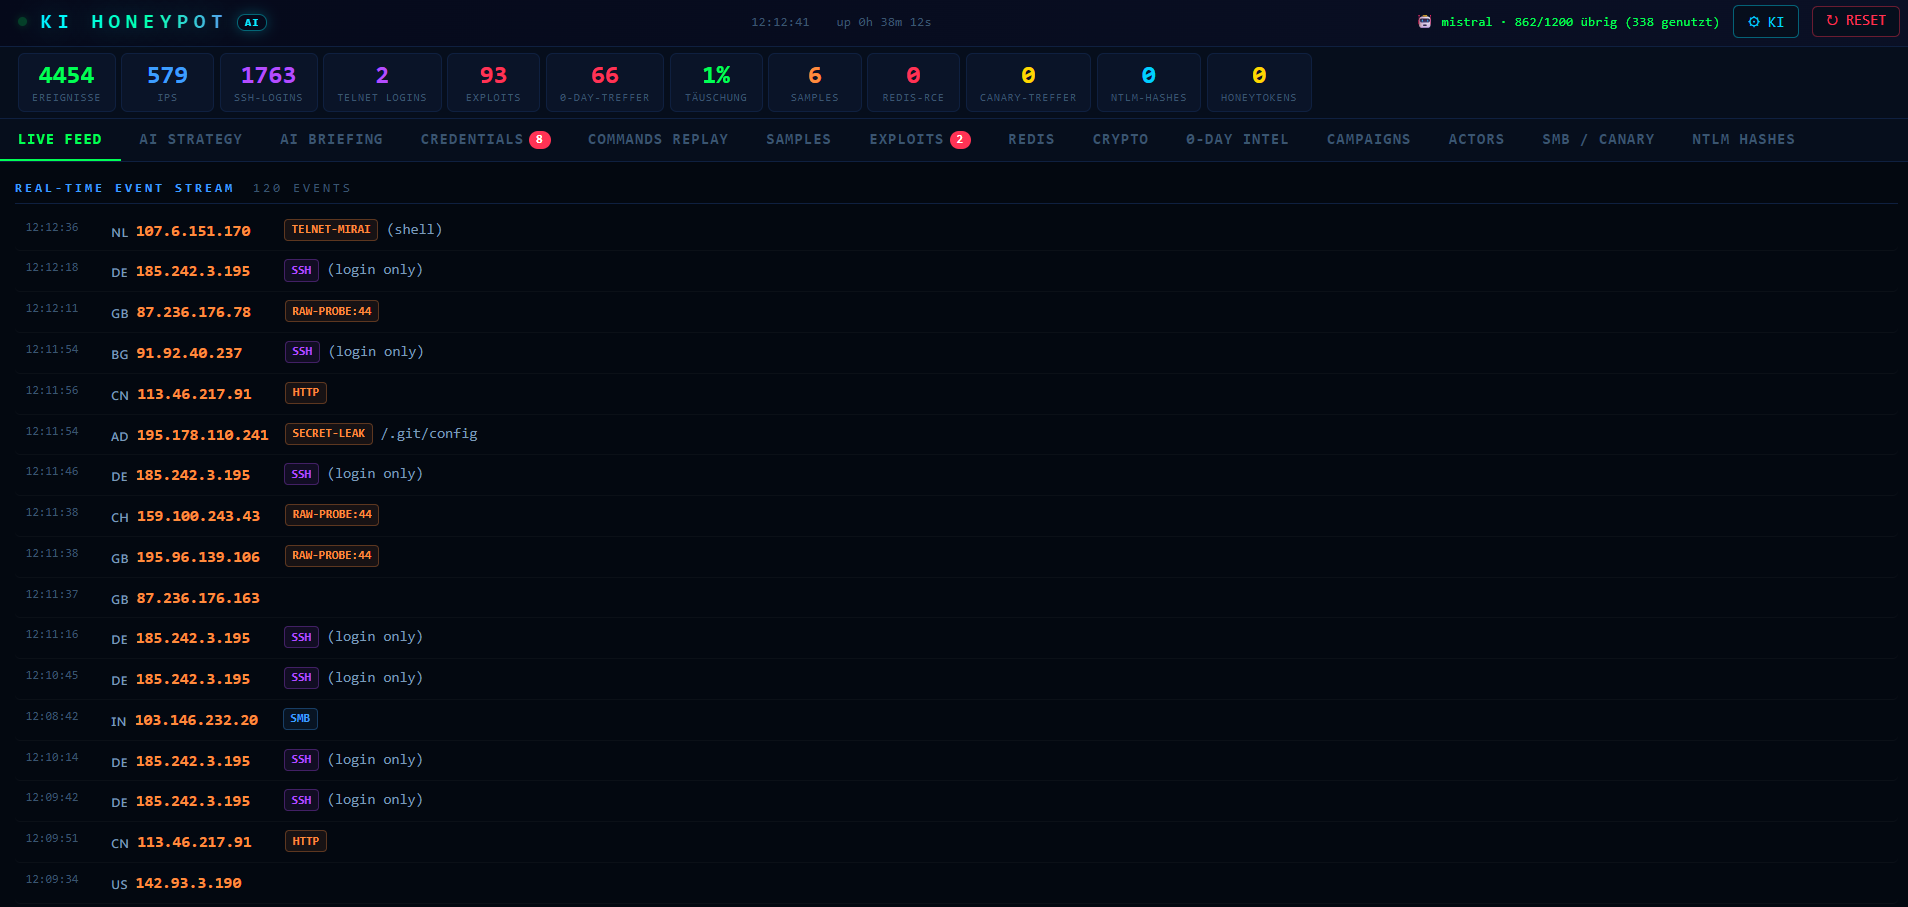Click the green status dot beside KI Honeypot
This screenshot has width=1908, height=907.
[23, 22]
